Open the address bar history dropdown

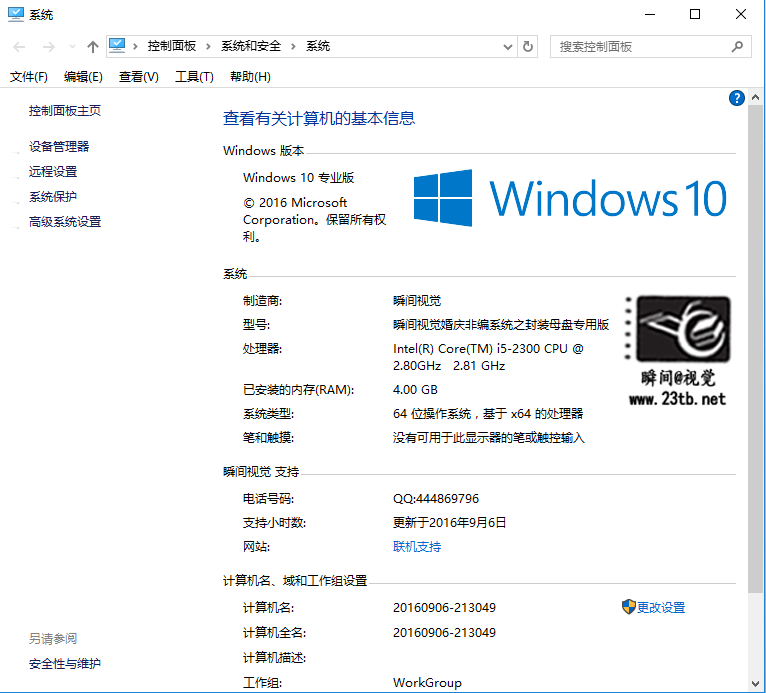(x=508, y=47)
